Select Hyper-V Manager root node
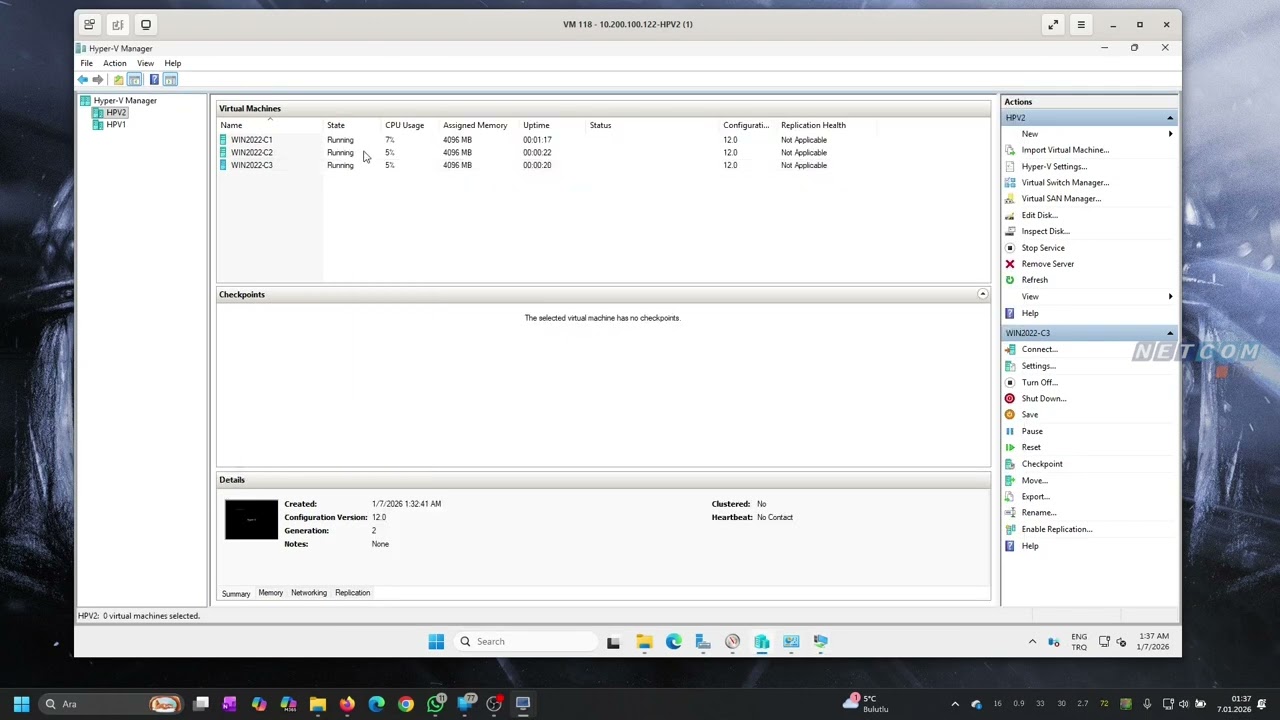 point(125,101)
